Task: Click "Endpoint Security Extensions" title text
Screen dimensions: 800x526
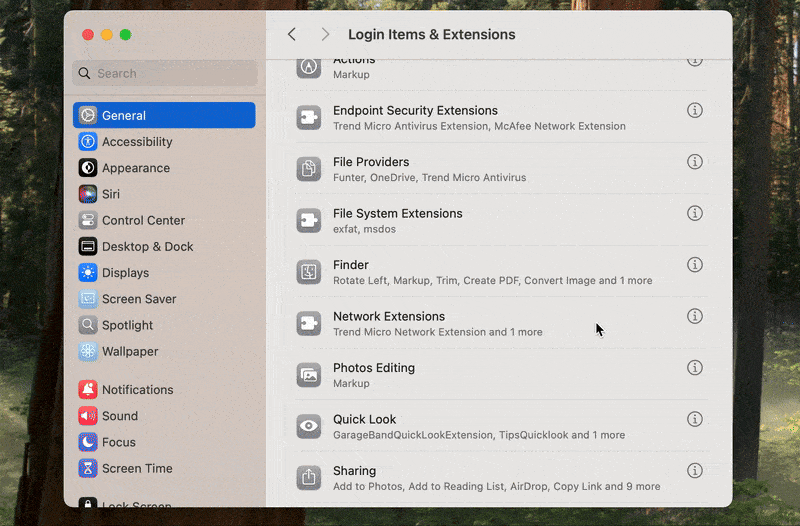Action: tap(415, 111)
